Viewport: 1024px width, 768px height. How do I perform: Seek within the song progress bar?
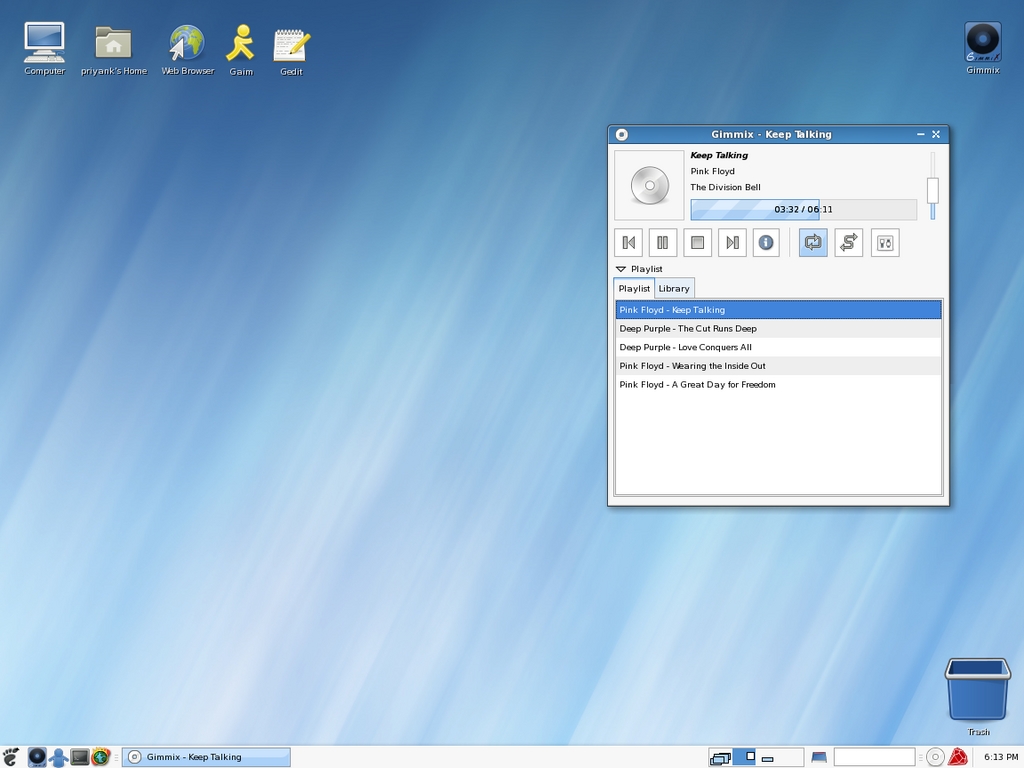coord(804,210)
